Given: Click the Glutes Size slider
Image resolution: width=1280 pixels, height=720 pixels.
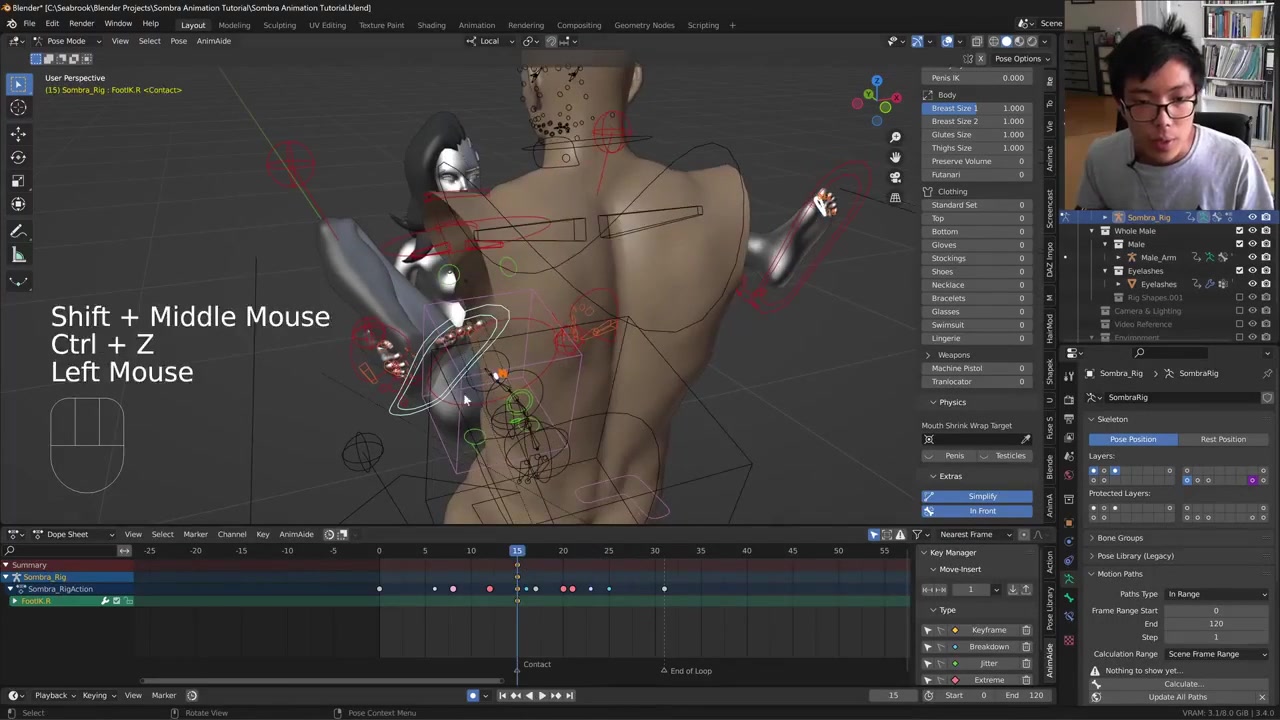Looking at the screenshot, I should pyautogui.click(x=977, y=135).
